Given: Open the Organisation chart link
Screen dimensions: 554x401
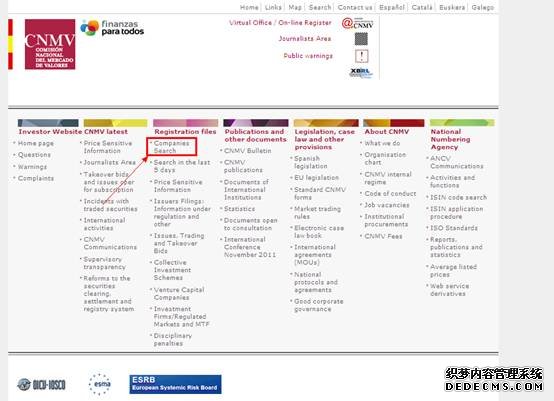Looking at the screenshot, I should pyautogui.click(x=385, y=158).
